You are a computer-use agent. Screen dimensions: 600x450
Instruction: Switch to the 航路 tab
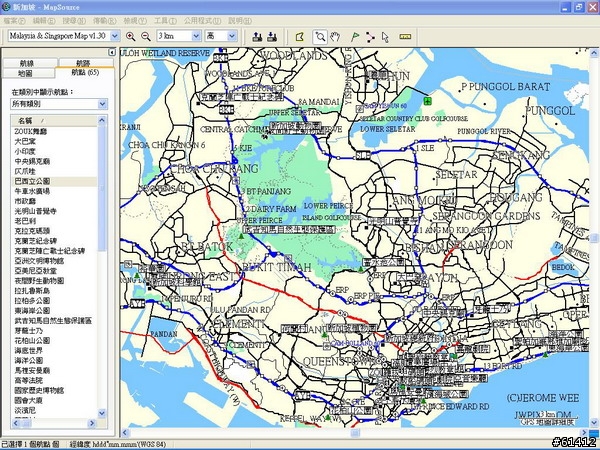(86, 63)
